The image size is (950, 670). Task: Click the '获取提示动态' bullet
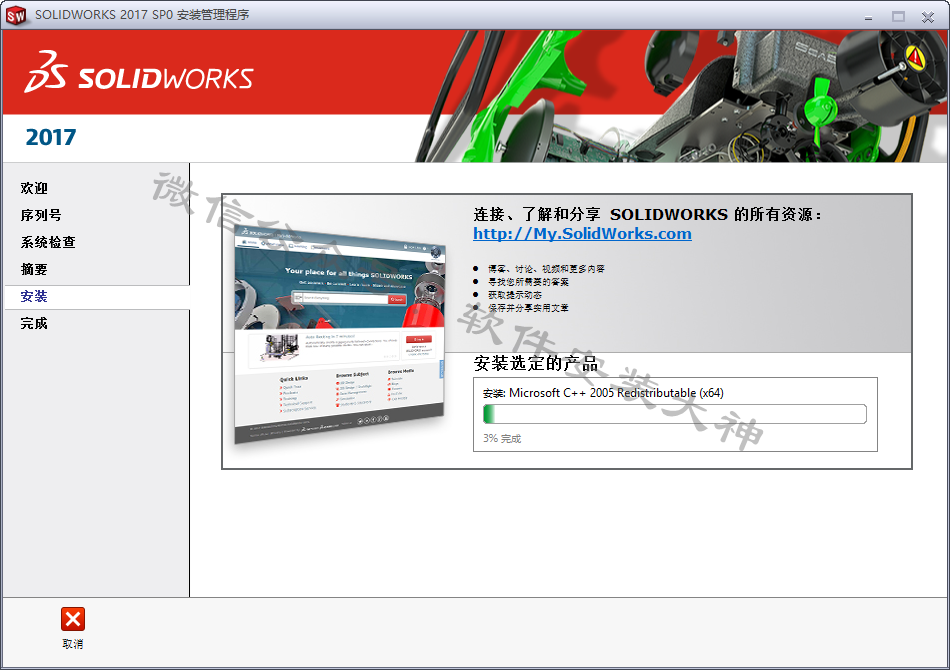coord(515,295)
